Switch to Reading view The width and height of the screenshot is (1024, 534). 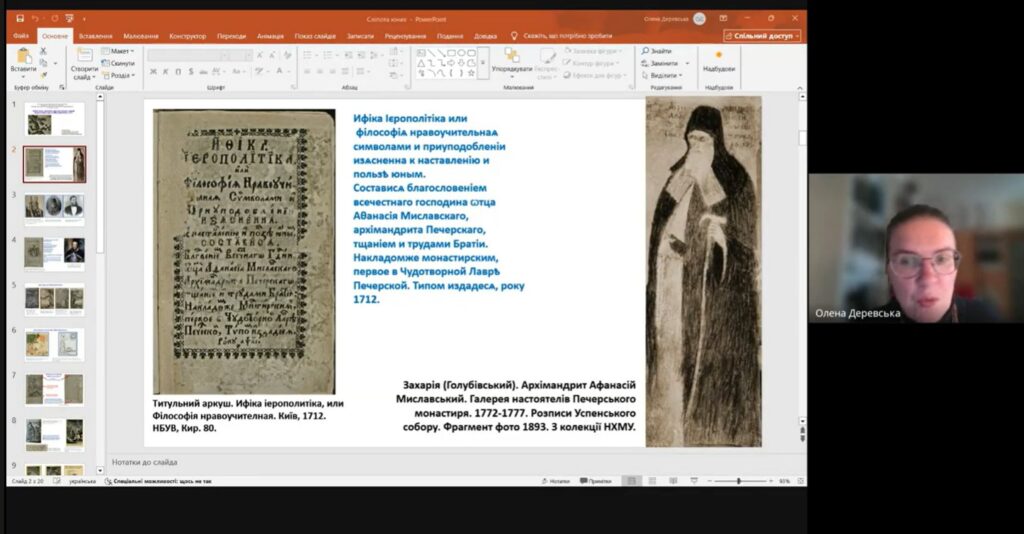[x=673, y=481]
